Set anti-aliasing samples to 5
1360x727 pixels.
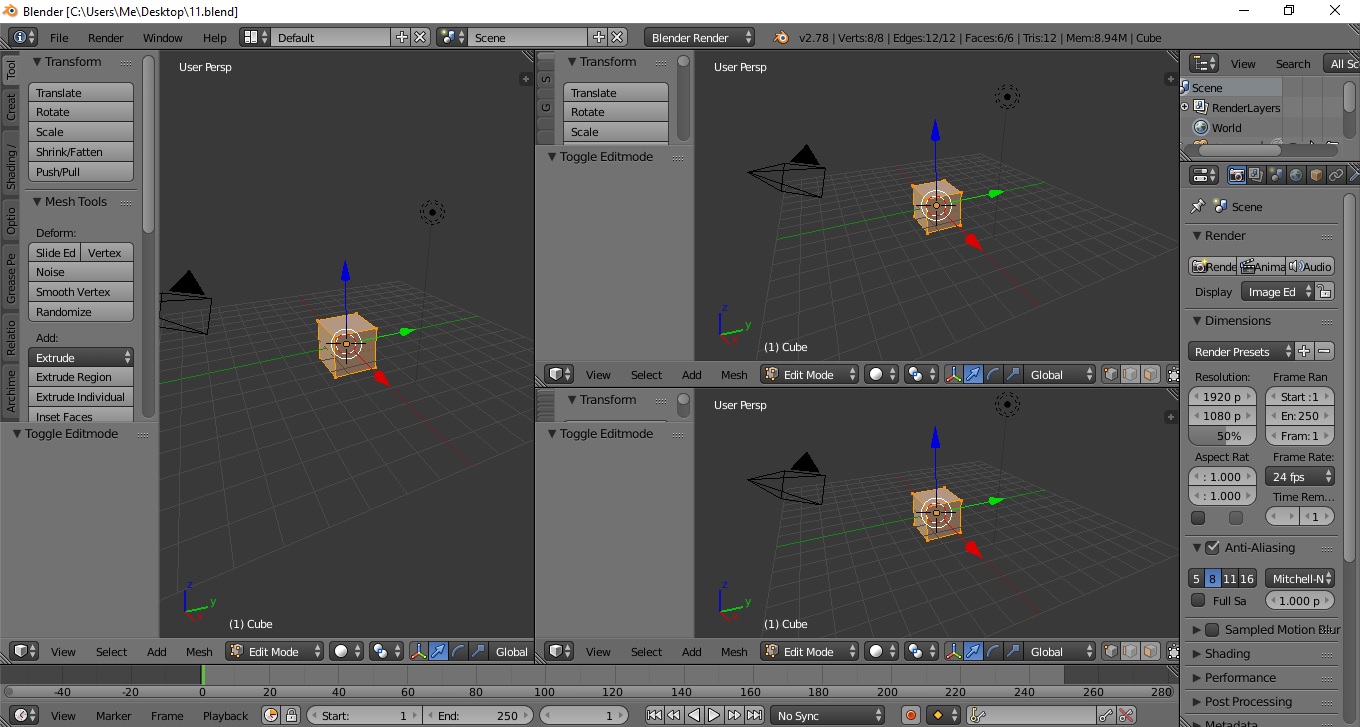tap(1196, 578)
